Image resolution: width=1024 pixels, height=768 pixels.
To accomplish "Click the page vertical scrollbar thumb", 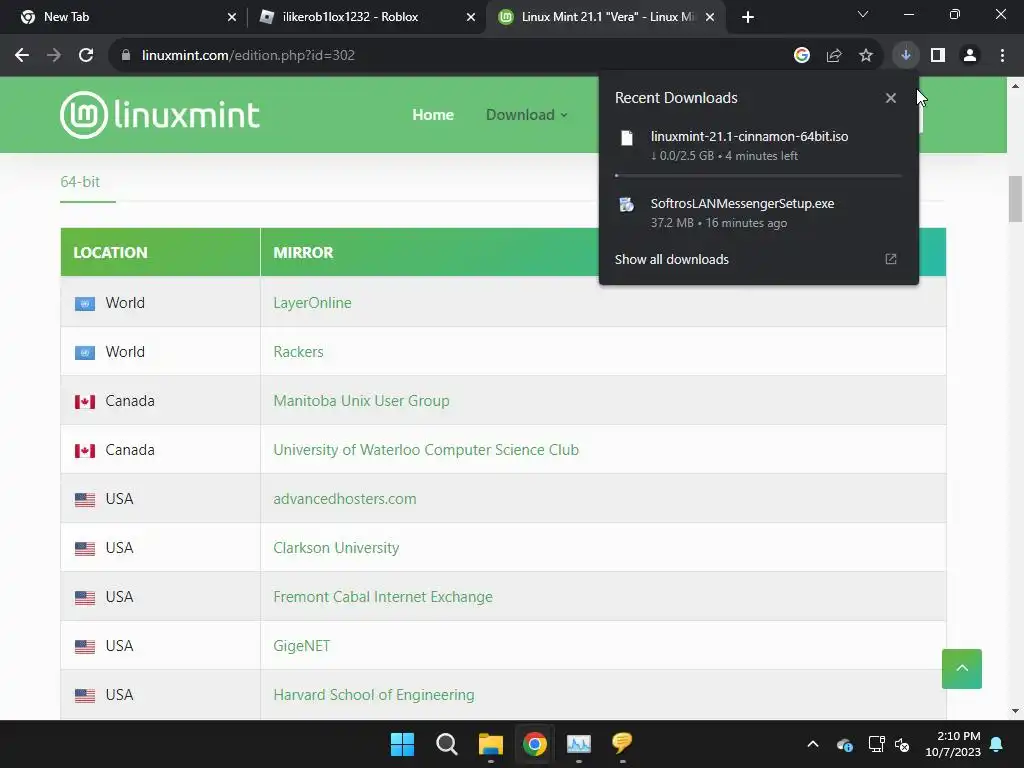I will [1015, 199].
